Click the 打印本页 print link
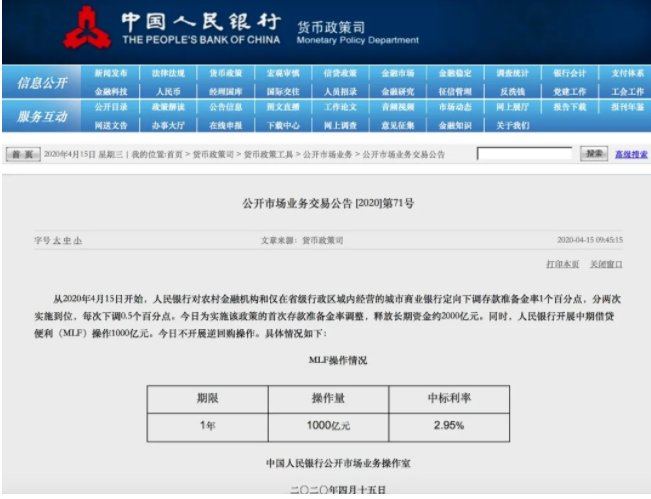This screenshot has width=651, height=499. (563, 264)
